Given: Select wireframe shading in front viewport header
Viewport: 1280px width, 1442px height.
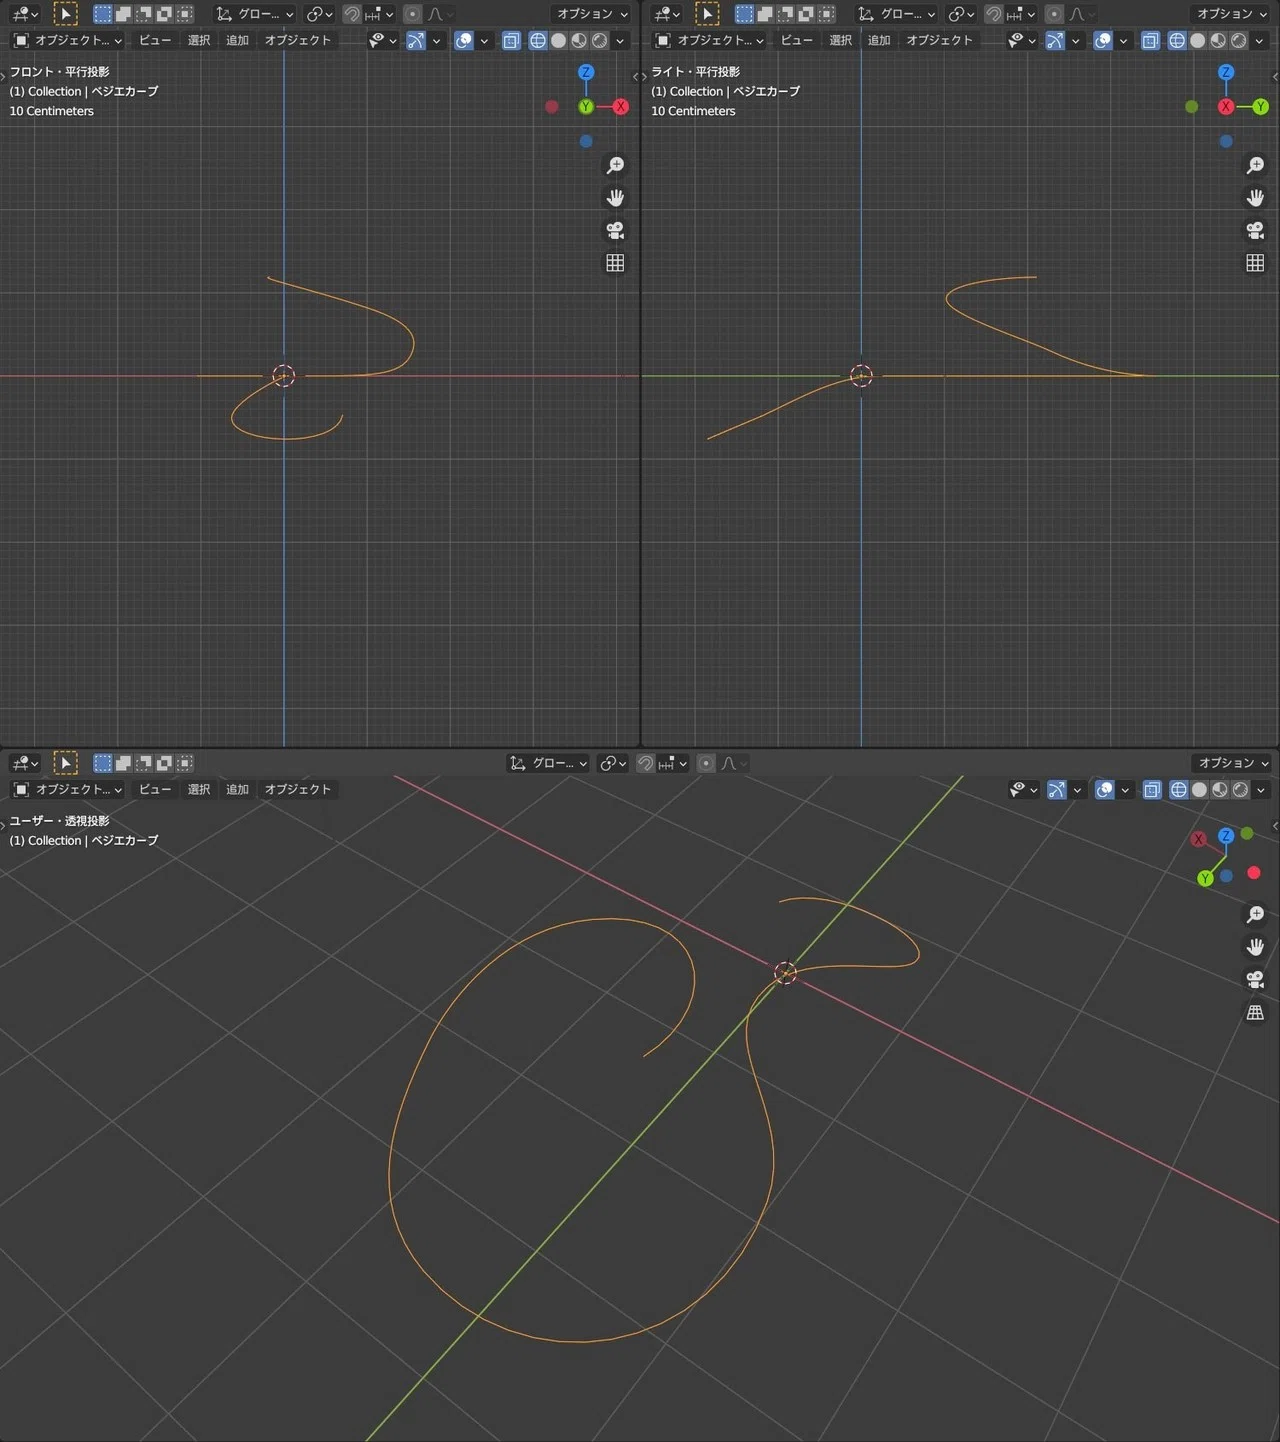Looking at the screenshot, I should click(x=538, y=41).
